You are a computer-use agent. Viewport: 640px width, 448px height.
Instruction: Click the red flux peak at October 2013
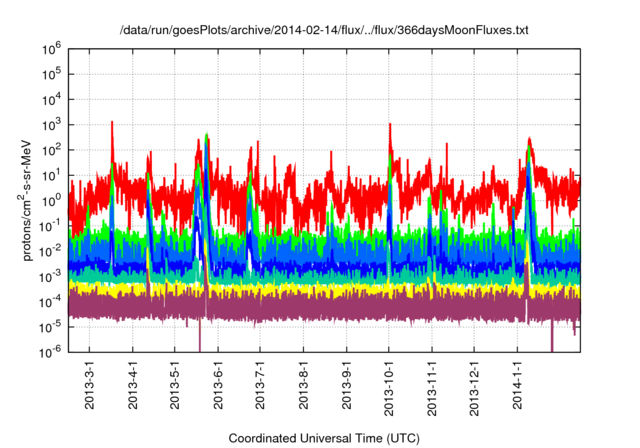tap(389, 126)
